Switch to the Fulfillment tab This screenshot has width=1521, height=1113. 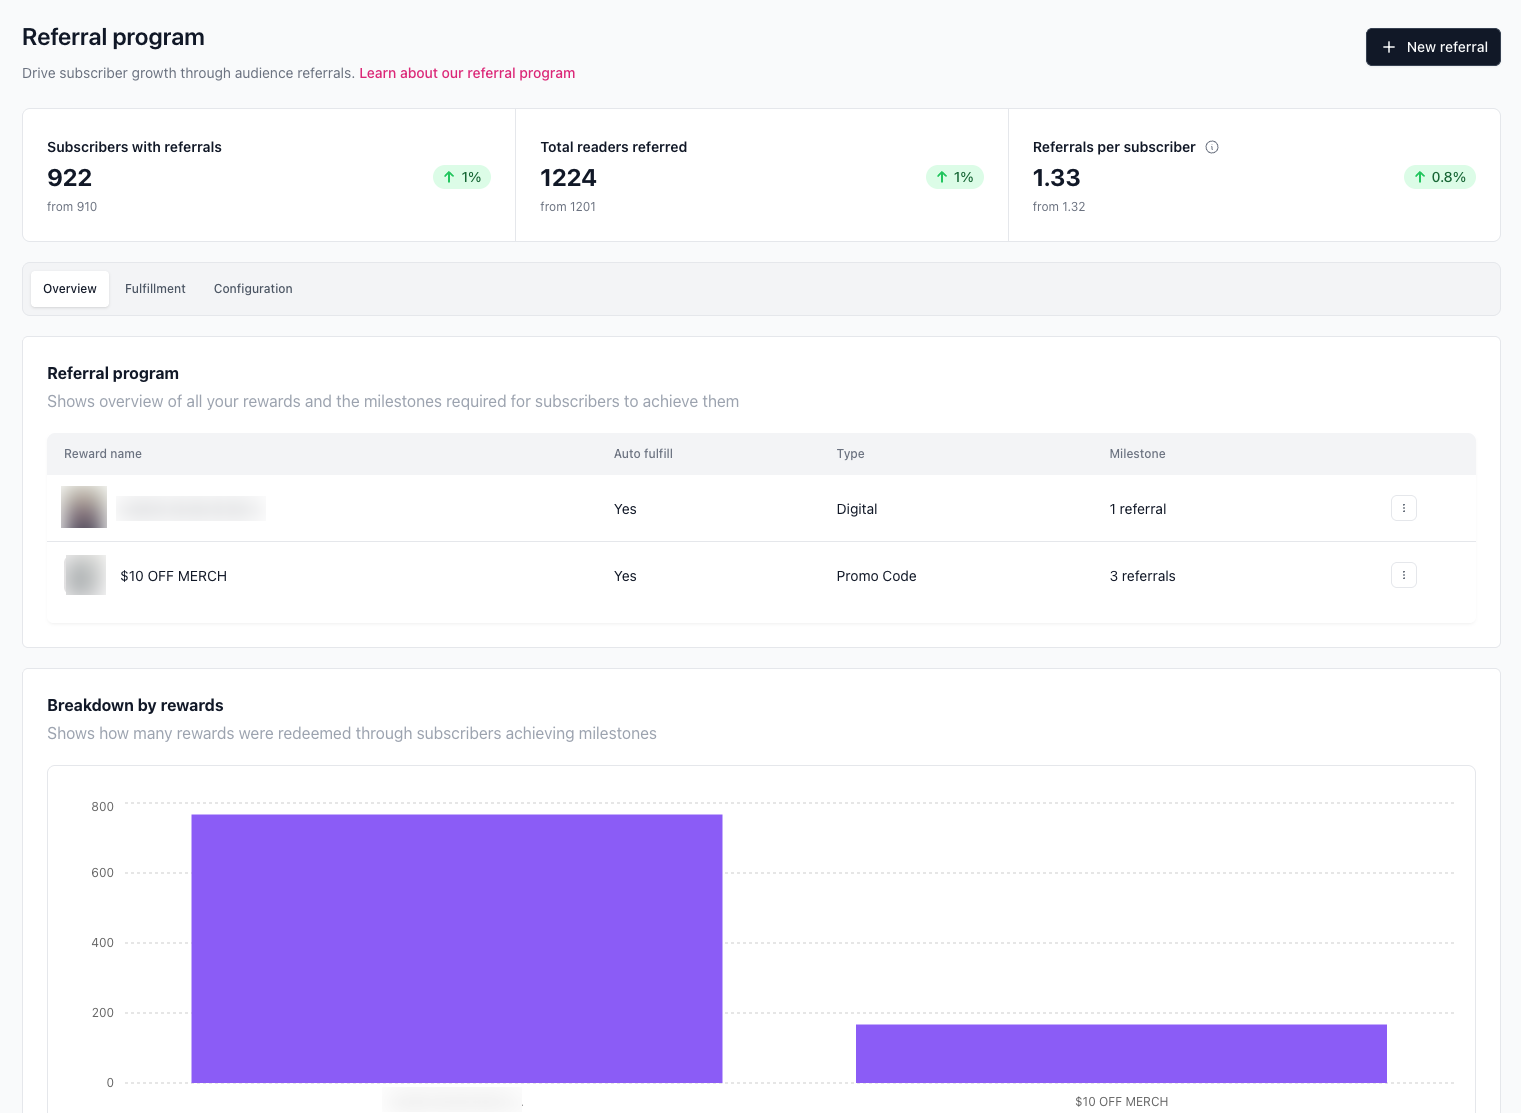pos(155,289)
